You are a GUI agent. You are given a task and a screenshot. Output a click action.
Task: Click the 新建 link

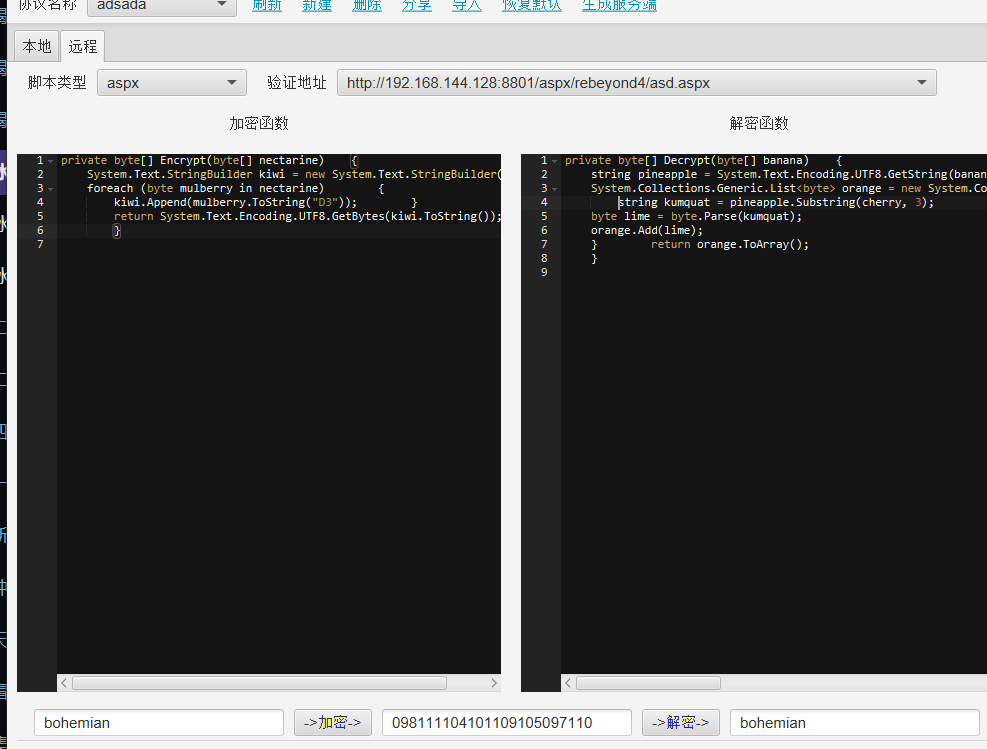(317, 5)
